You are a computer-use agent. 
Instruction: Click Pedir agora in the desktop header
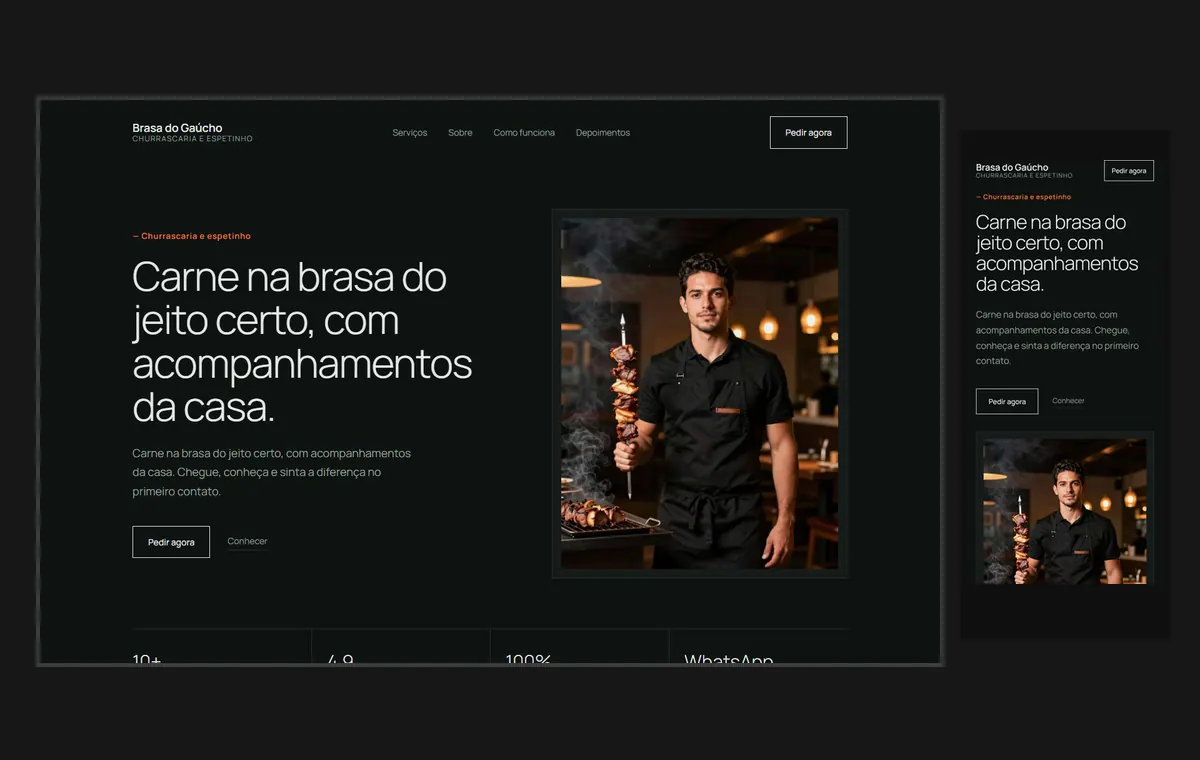tap(808, 133)
